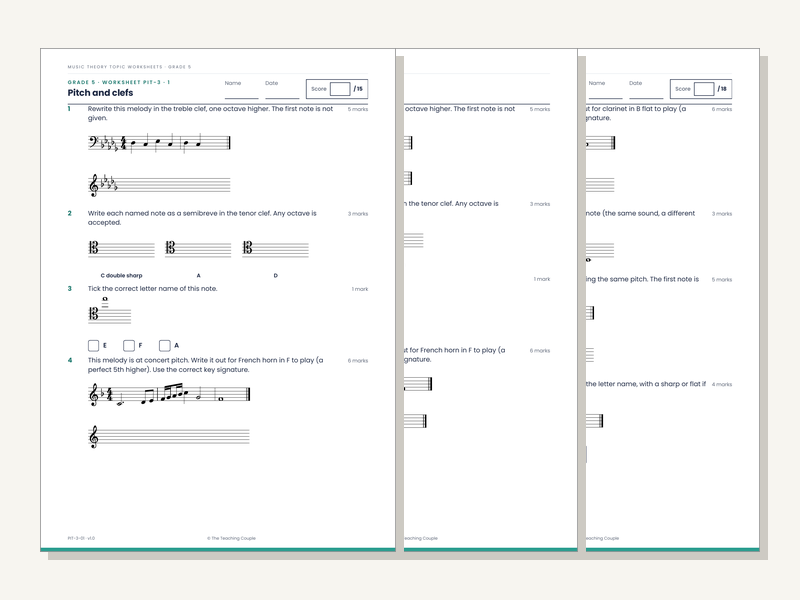Viewport: 800px width, 600px height.
Task: Click 'PIT-3-01 · v1.0' footer code
Action: [x=81, y=538]
